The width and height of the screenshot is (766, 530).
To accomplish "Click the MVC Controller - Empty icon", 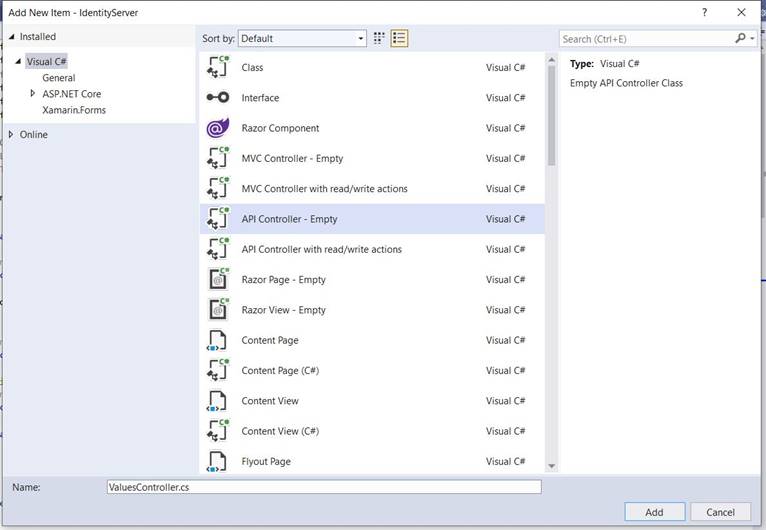I will (x=218, y=158).
